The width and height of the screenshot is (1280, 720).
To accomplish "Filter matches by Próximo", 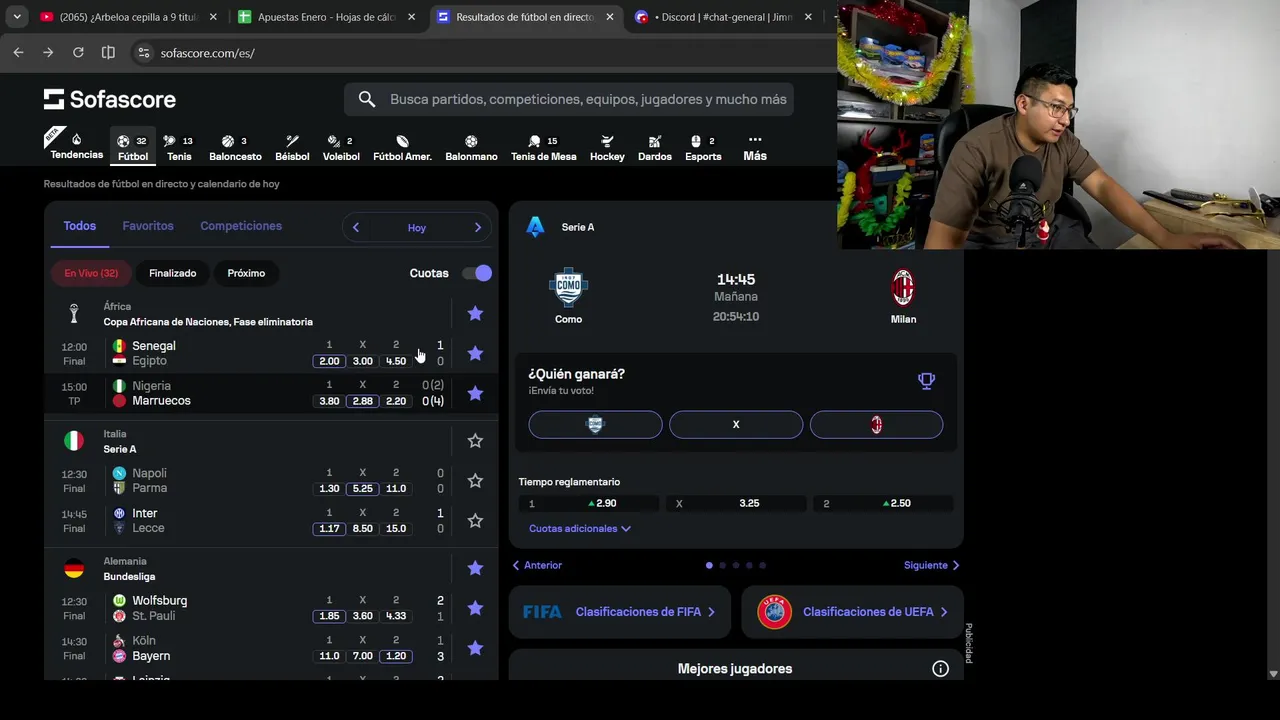I will tap(246, 273).
